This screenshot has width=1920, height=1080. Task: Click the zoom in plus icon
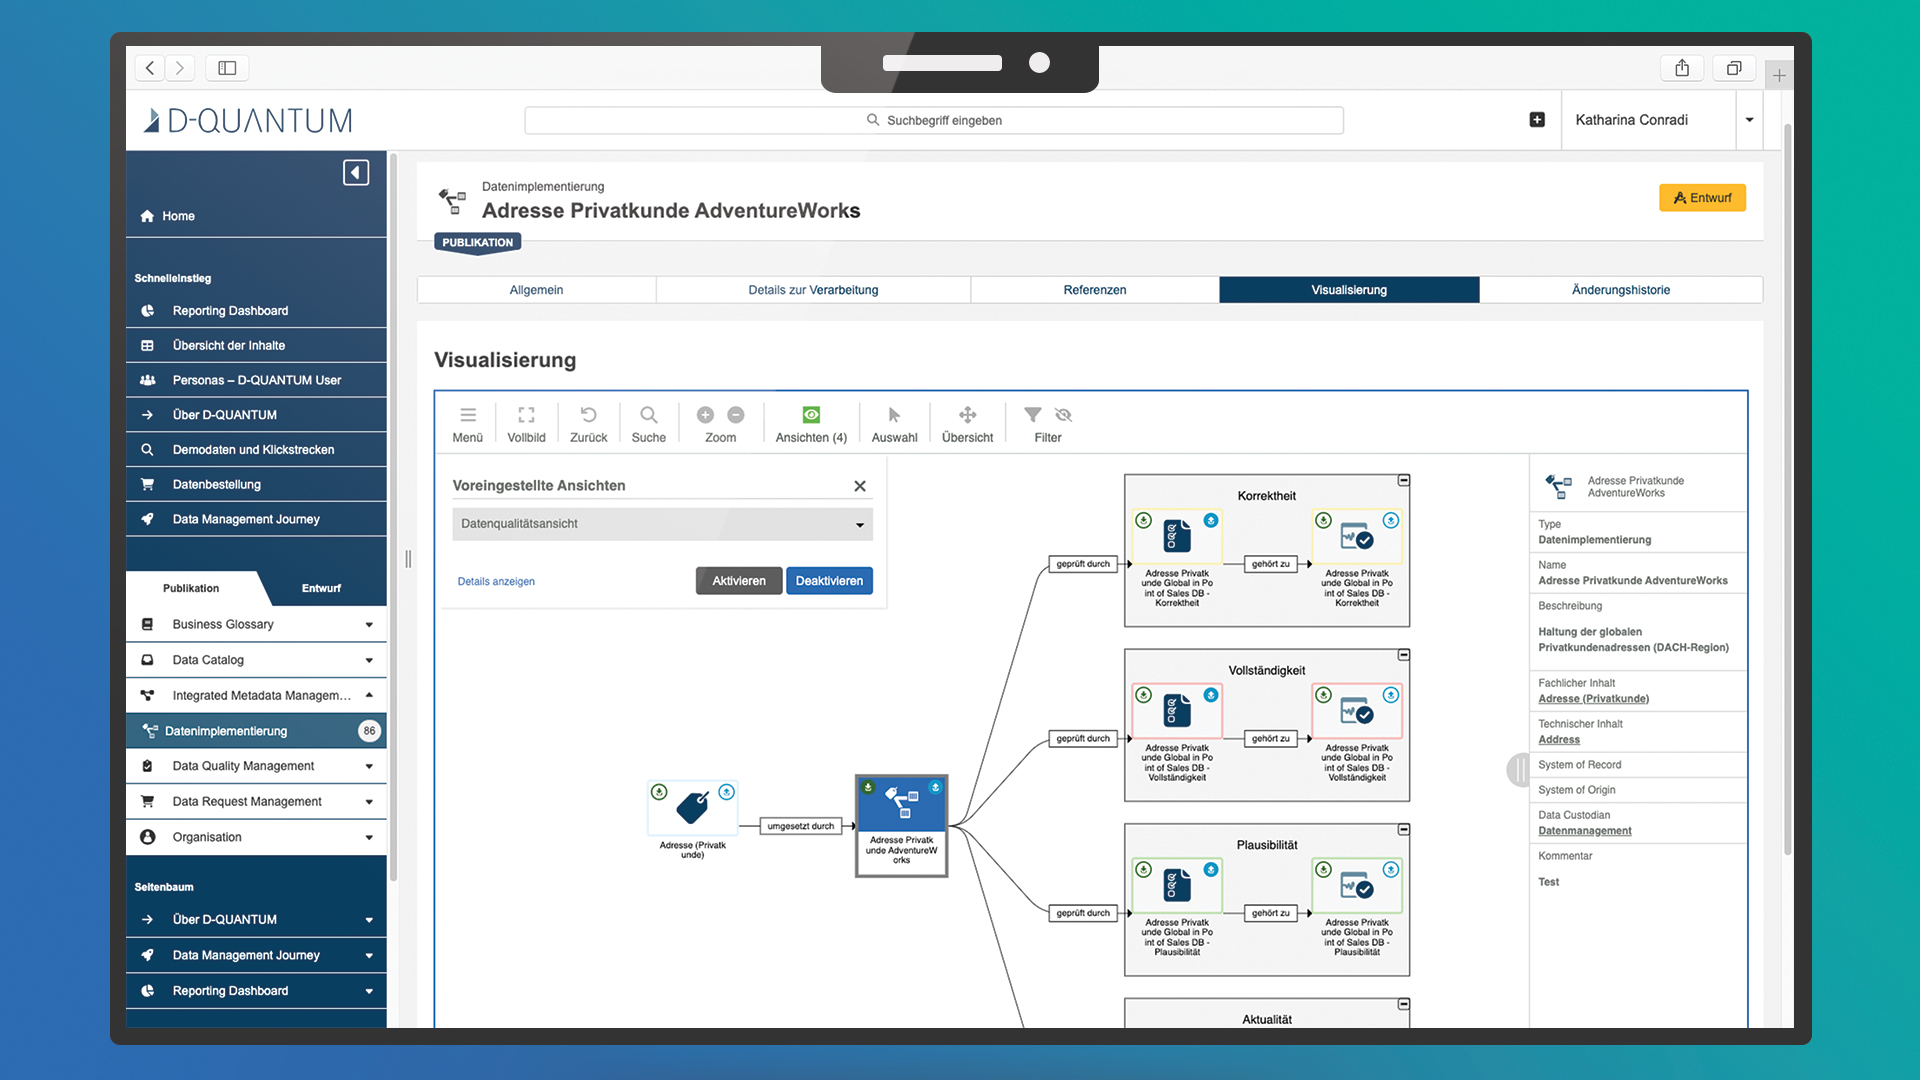tap(705, 415)
